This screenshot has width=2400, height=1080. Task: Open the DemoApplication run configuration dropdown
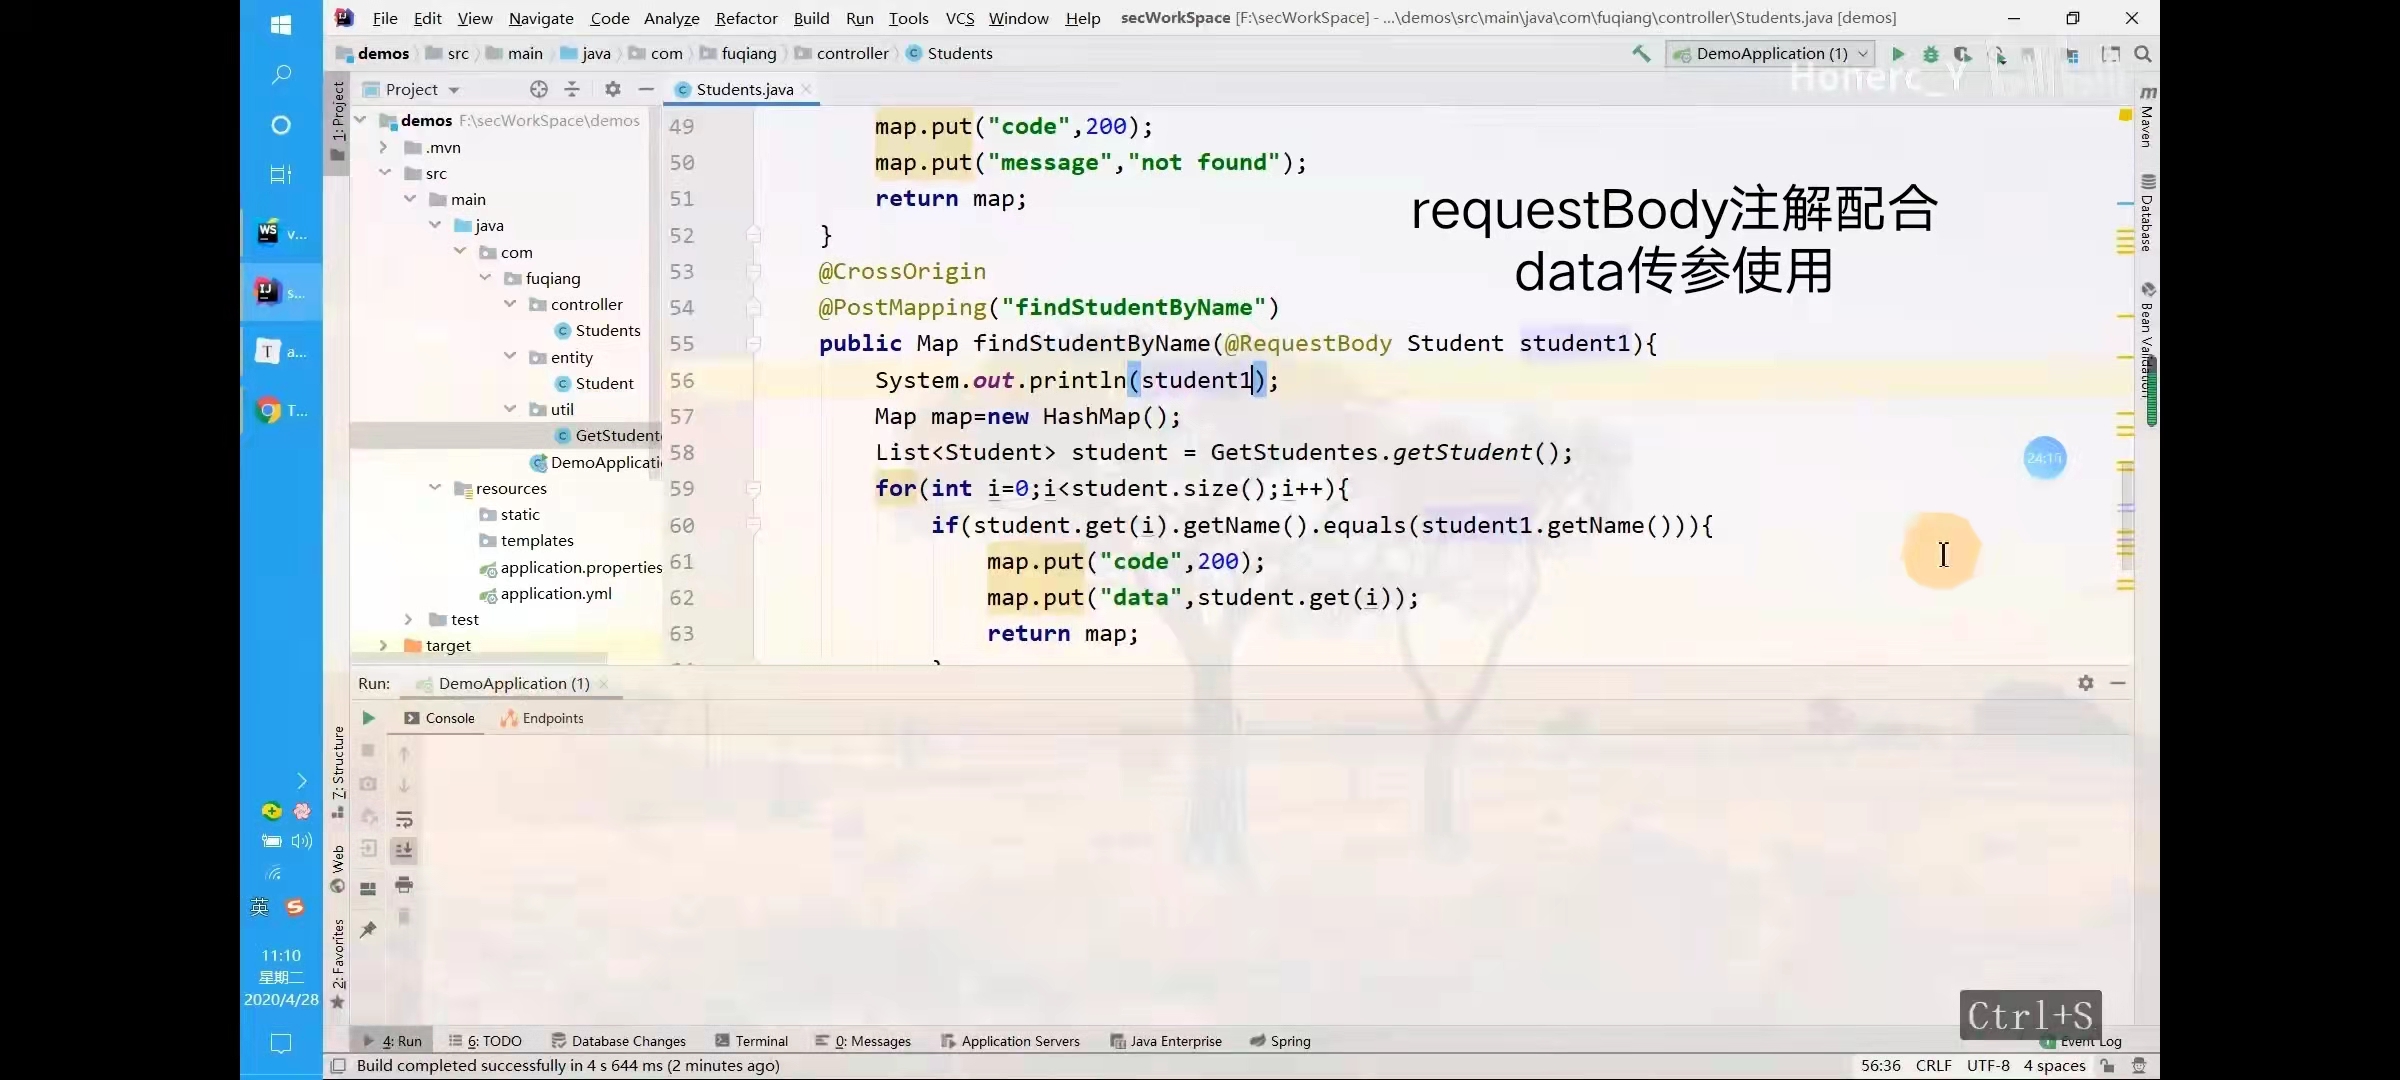(1769, 54)
